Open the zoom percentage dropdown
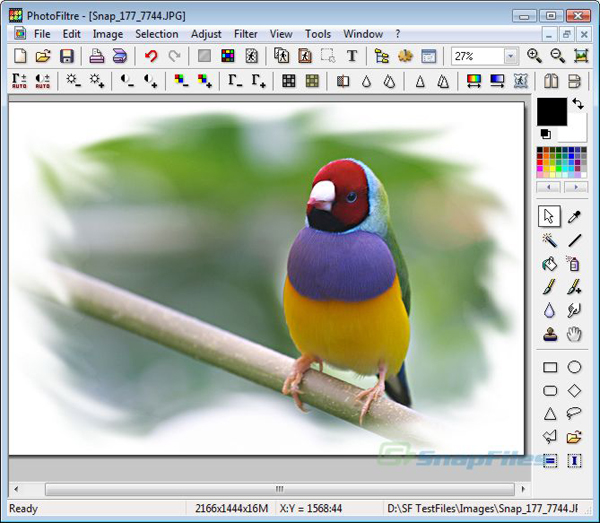The image size is (600, 523). (510, 57)
